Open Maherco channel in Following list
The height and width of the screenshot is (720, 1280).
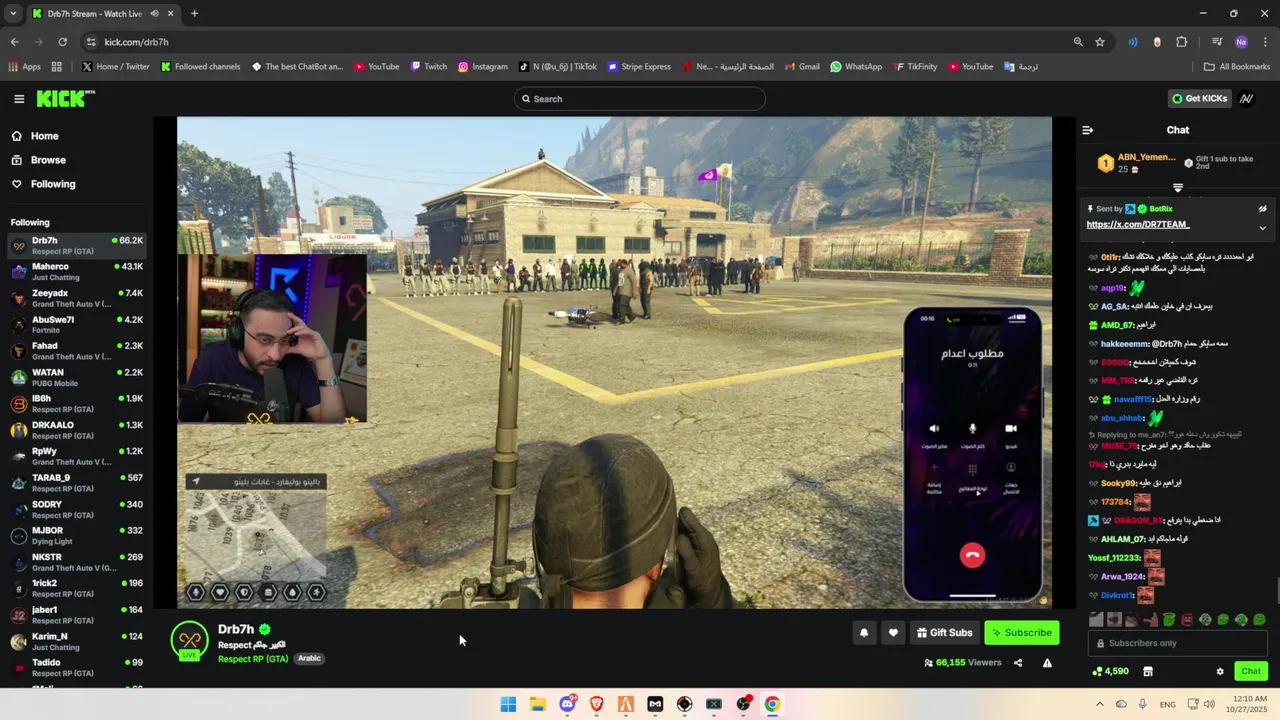[x=77, y=271]
